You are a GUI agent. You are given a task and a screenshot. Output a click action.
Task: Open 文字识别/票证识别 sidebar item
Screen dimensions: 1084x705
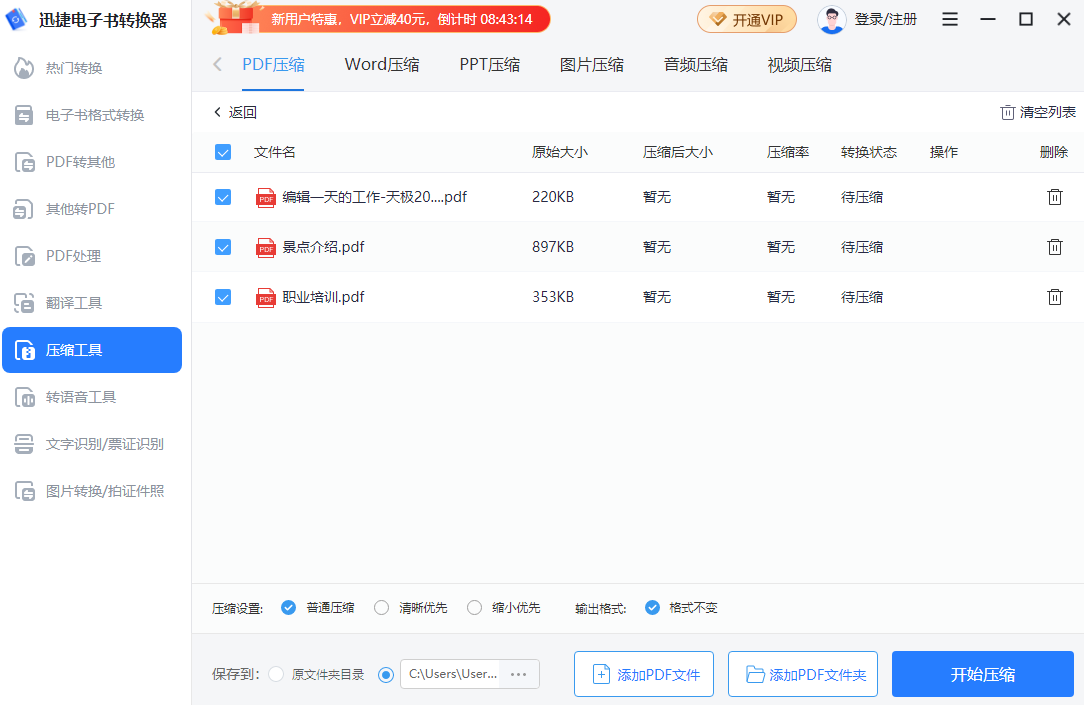point(104,444)
